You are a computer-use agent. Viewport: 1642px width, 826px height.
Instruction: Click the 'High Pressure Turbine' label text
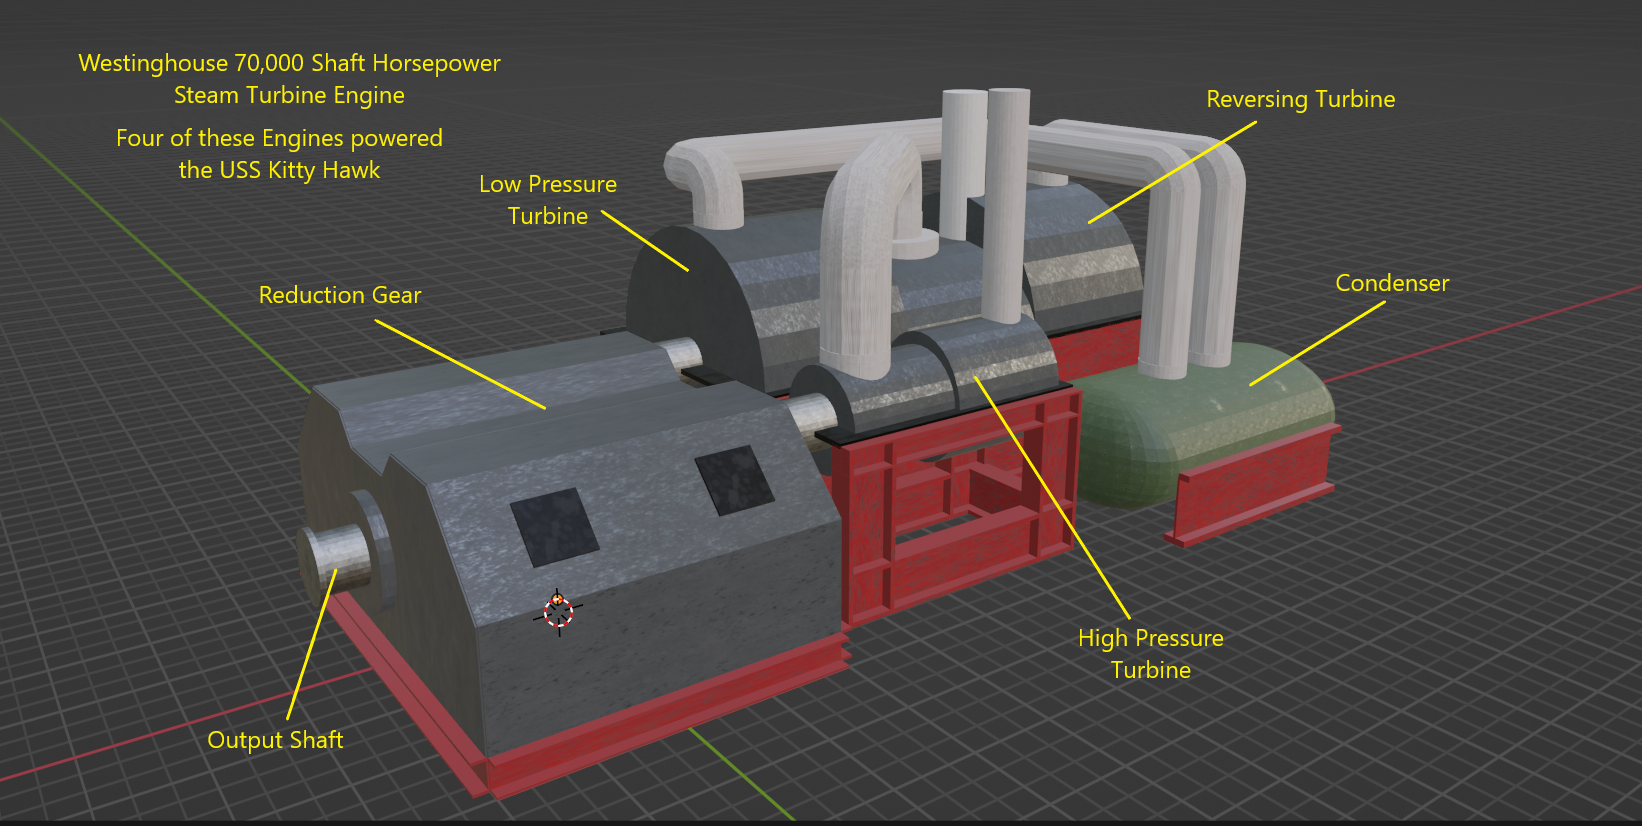click(x=1151, y=654)
